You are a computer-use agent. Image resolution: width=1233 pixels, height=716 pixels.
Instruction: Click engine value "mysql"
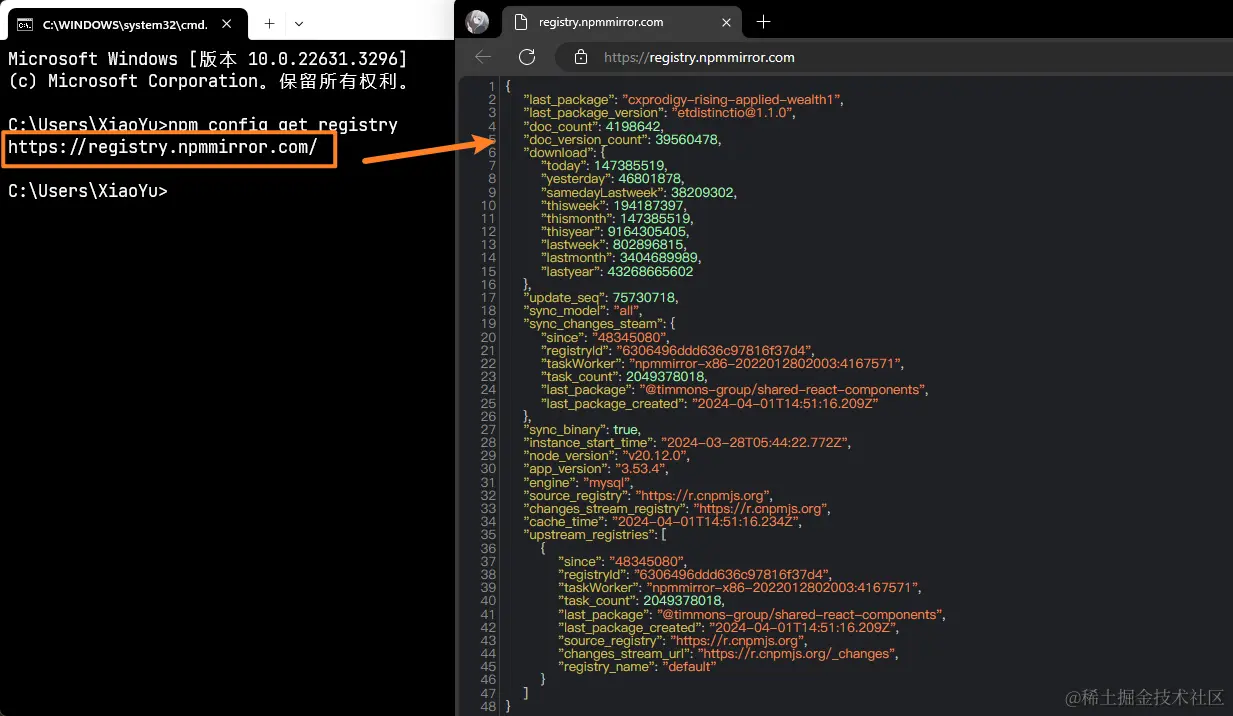click(x=609, y=482)
